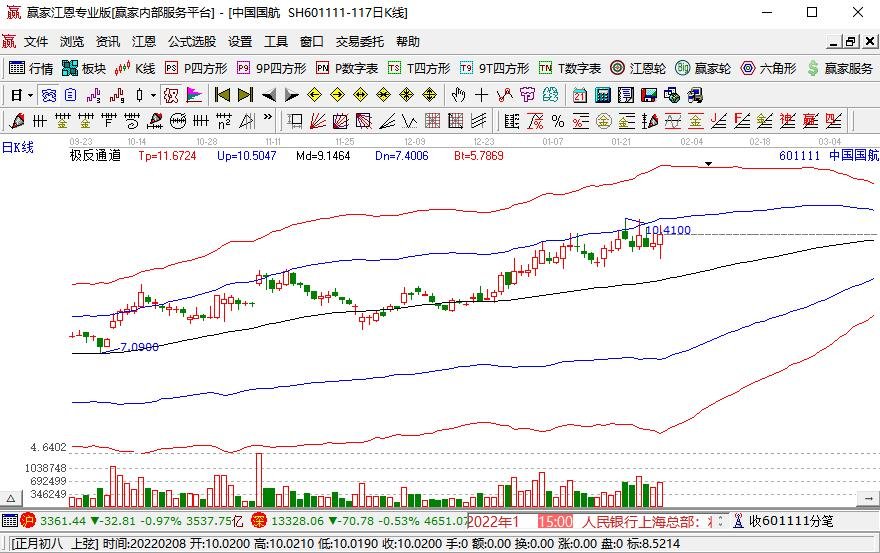Viewport: 880px width, 553px height.
Task: Select the percent % tool icon
Action: [x=558, y=121]
